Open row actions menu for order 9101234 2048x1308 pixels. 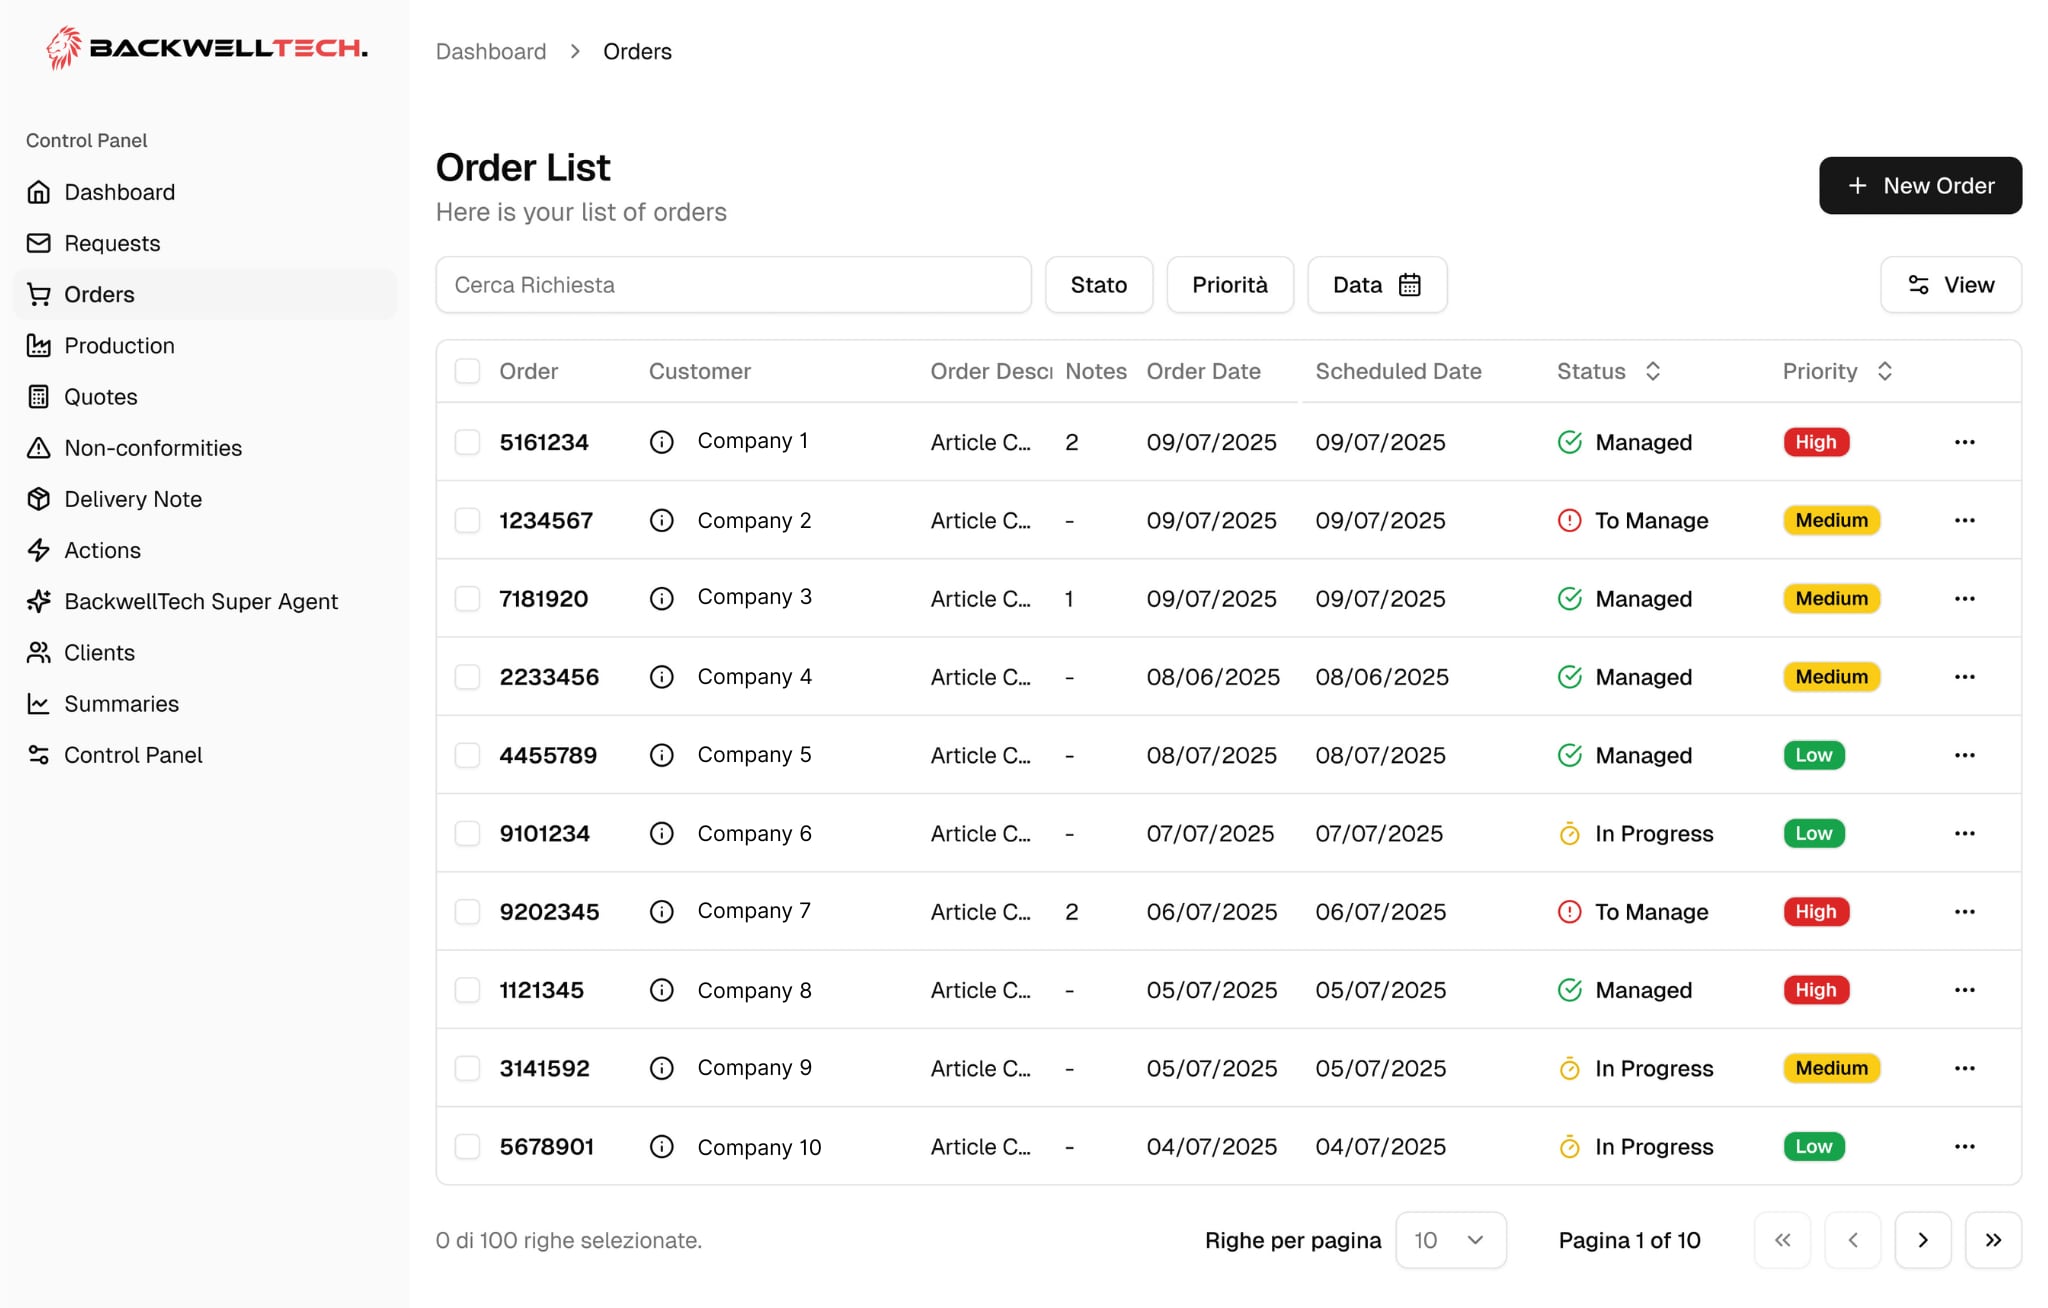(x=1964, y=833)
